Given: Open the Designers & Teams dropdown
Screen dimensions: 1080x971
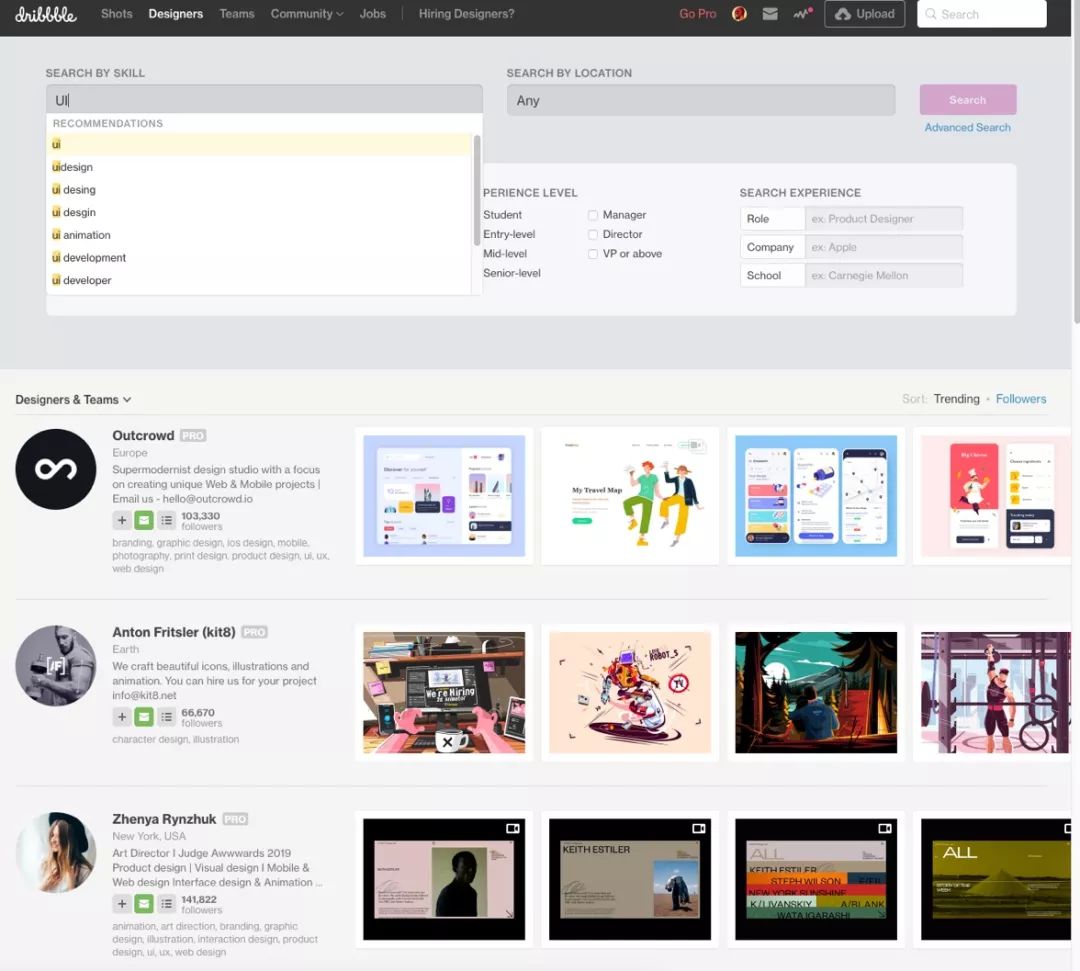Looking at the screenshot, I should point(73,399).
